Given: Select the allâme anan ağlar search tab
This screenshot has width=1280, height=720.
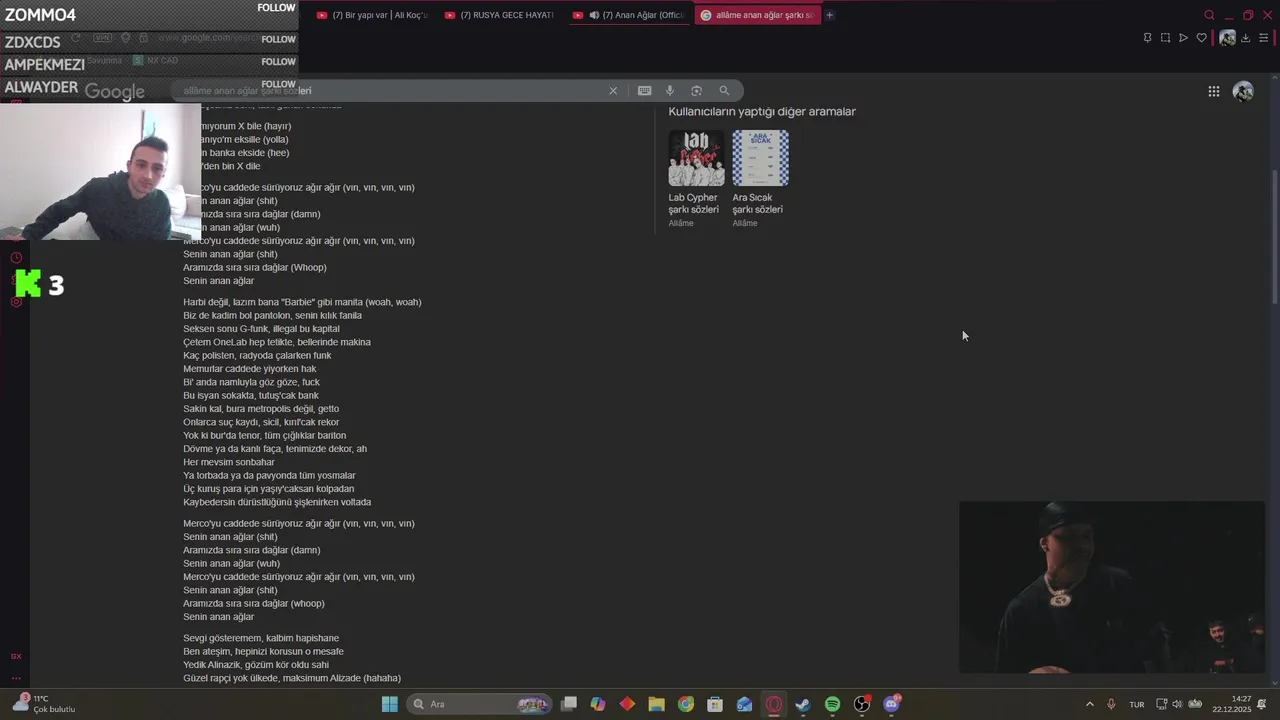Looking at the screenshot, I should 757,15.
